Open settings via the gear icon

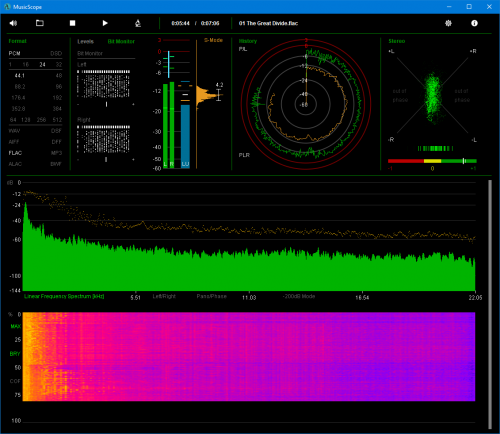448,23
